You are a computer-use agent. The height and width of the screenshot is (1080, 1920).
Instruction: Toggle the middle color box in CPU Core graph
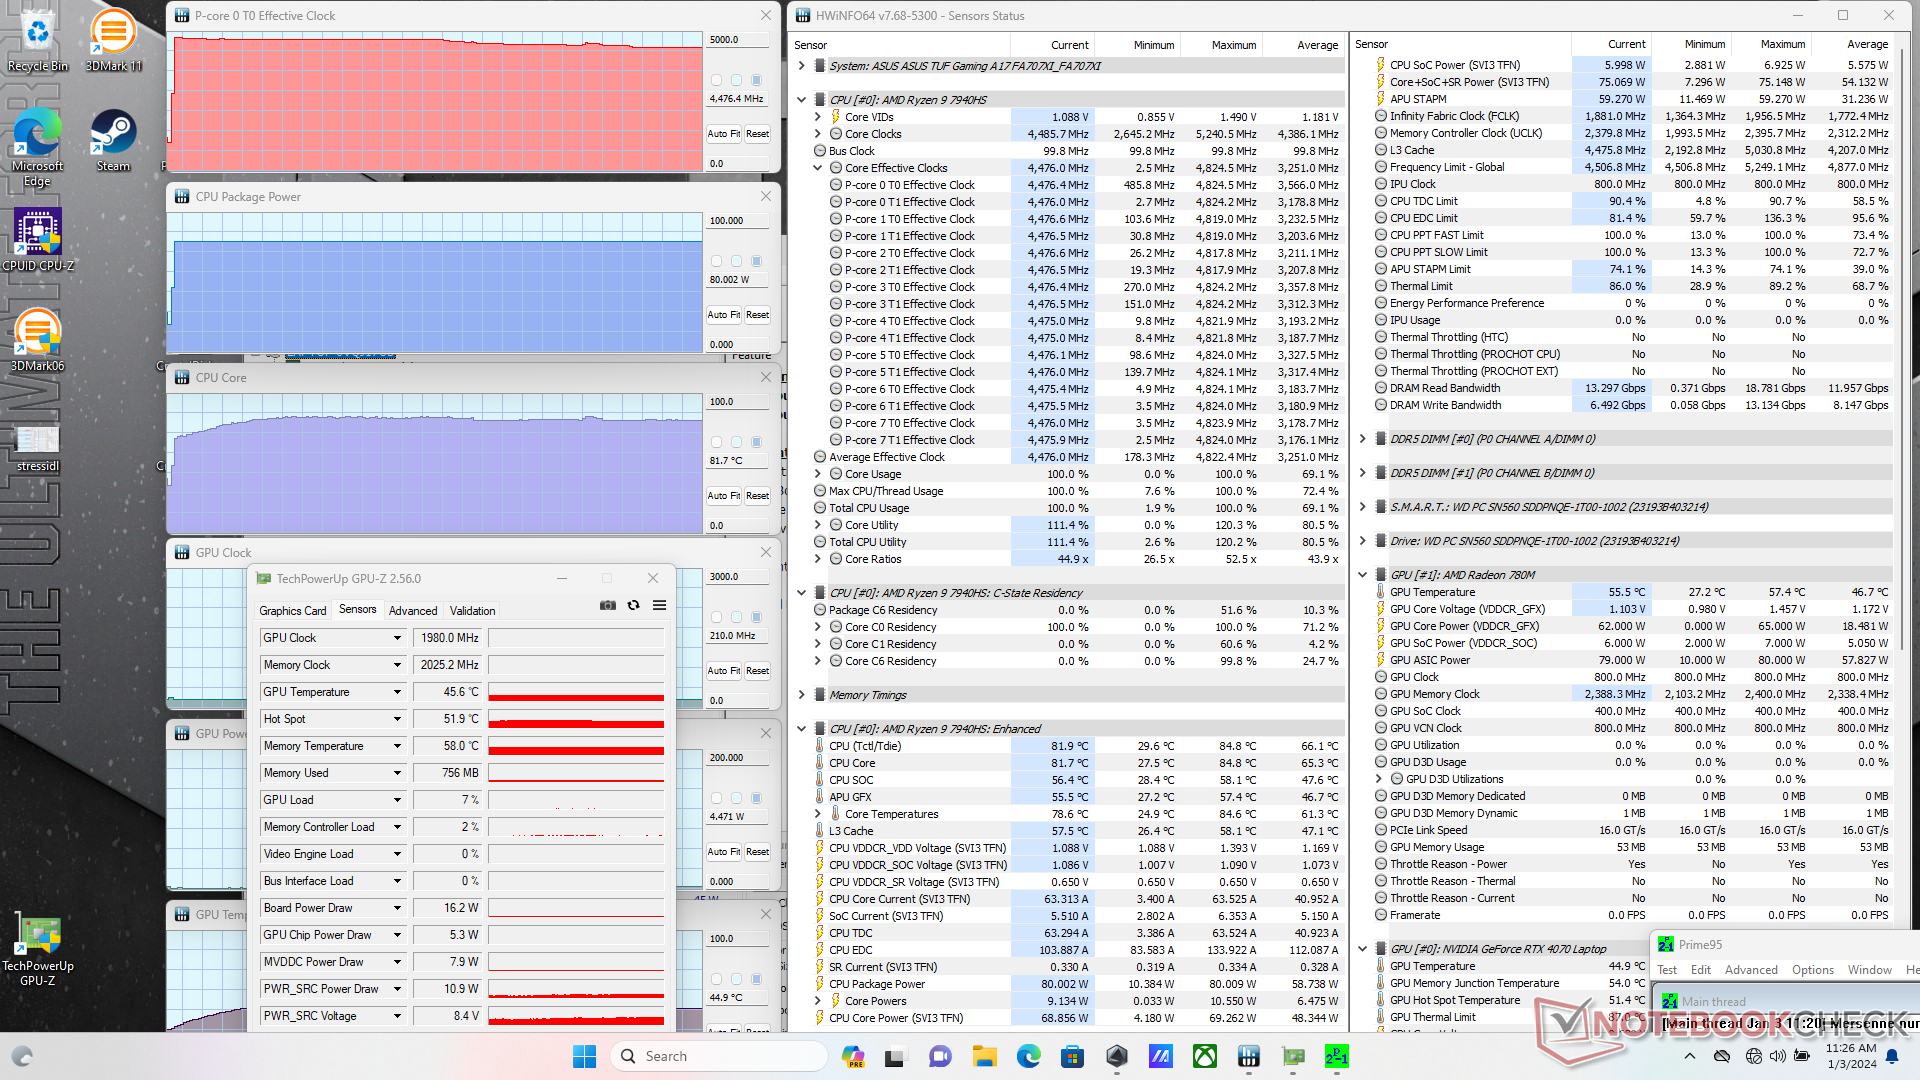(x=736, y=442)
